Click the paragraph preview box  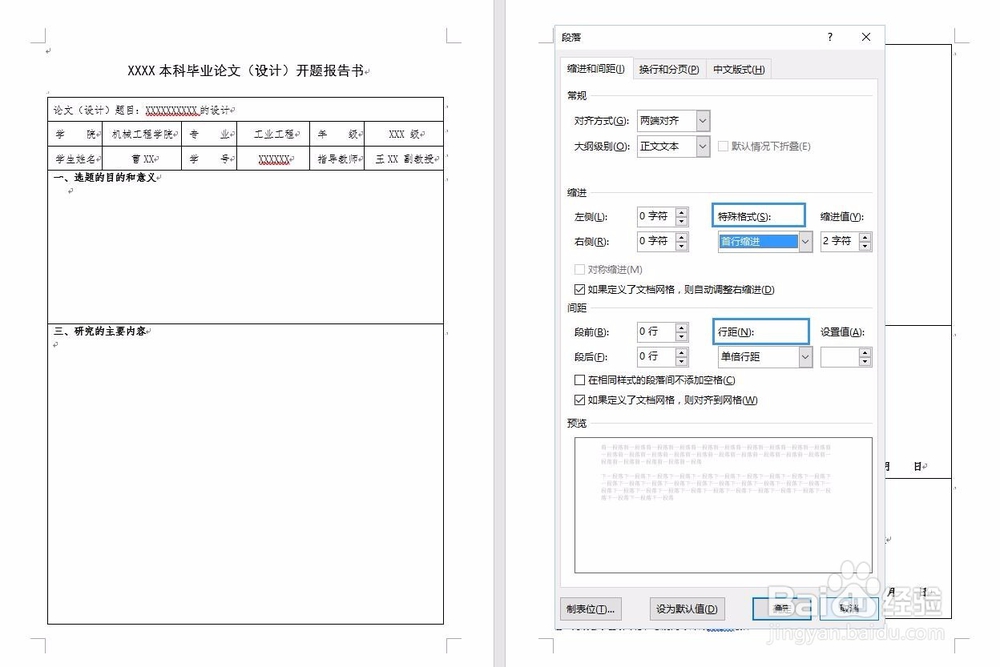(723, 505)
